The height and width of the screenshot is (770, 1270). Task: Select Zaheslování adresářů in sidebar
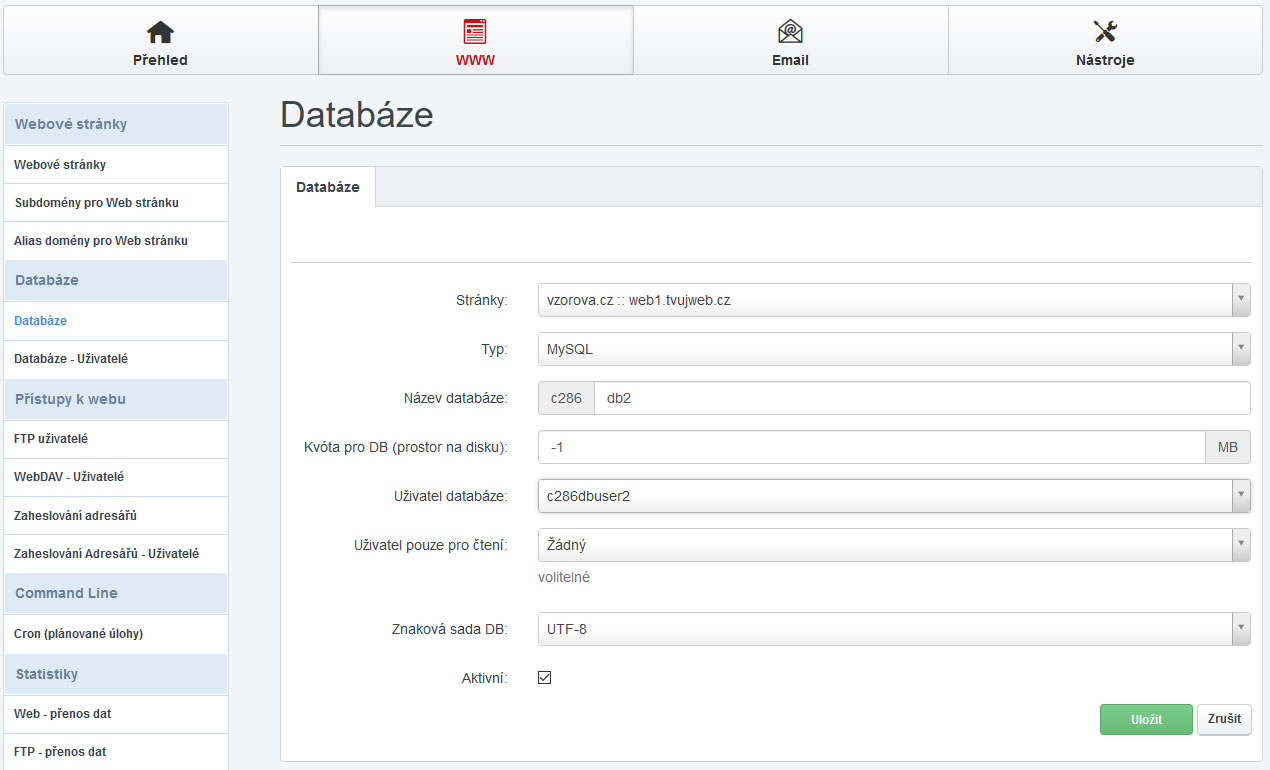75,516
